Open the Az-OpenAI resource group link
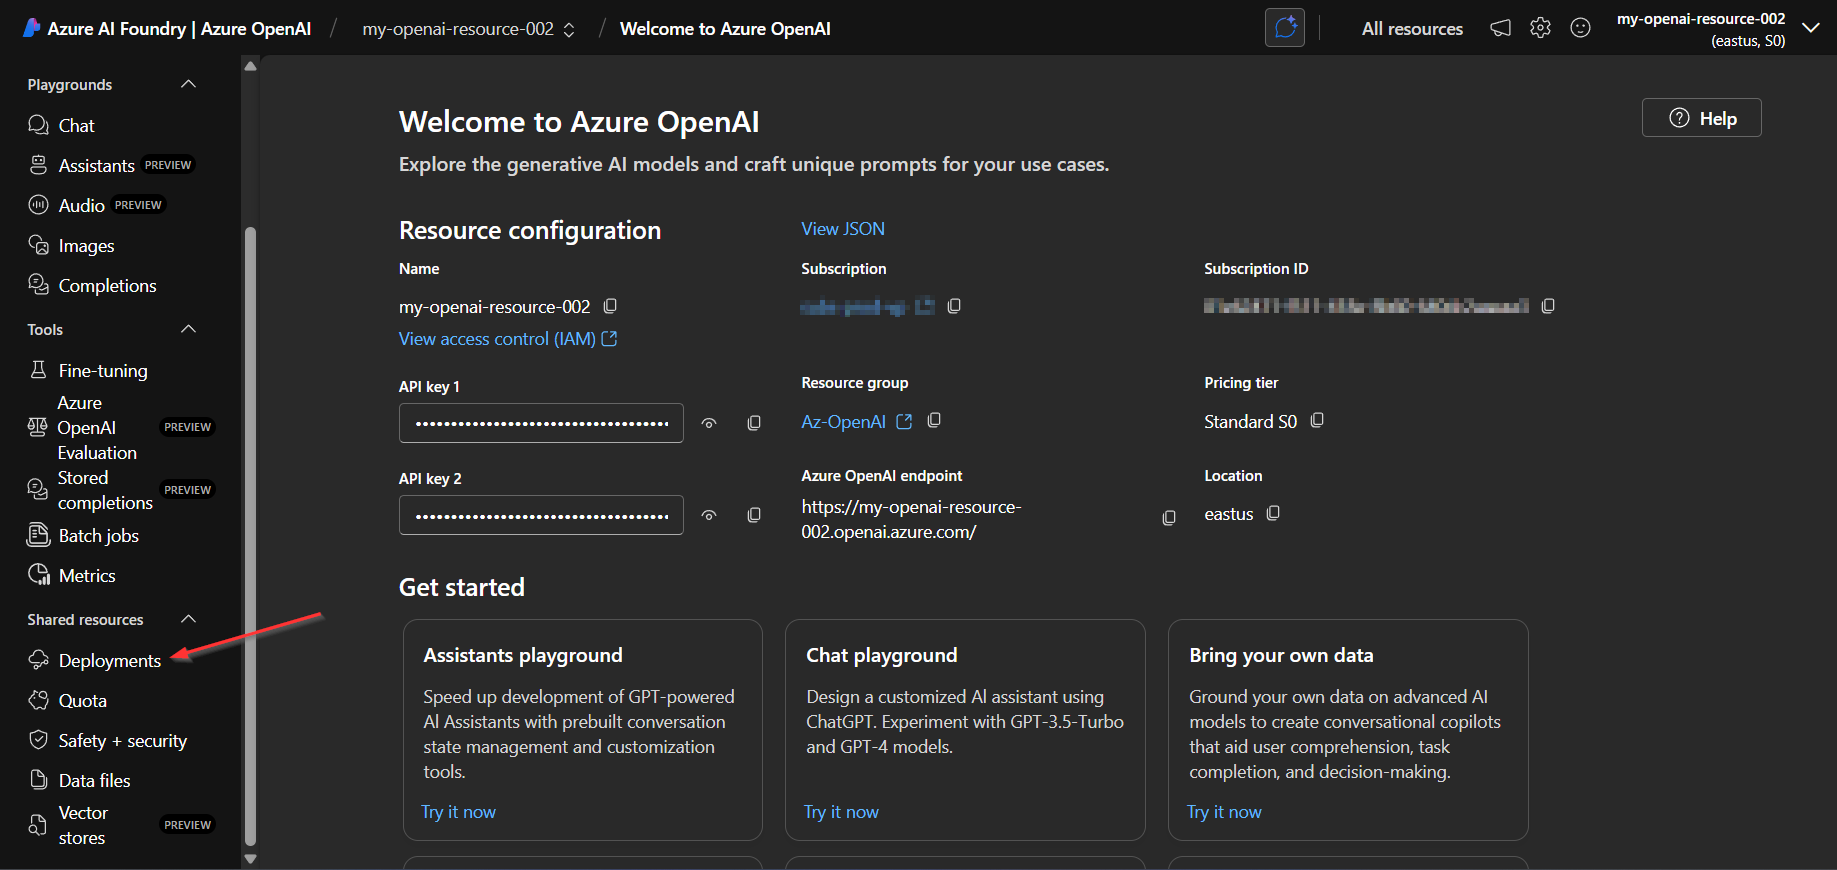 coord(843,422)
